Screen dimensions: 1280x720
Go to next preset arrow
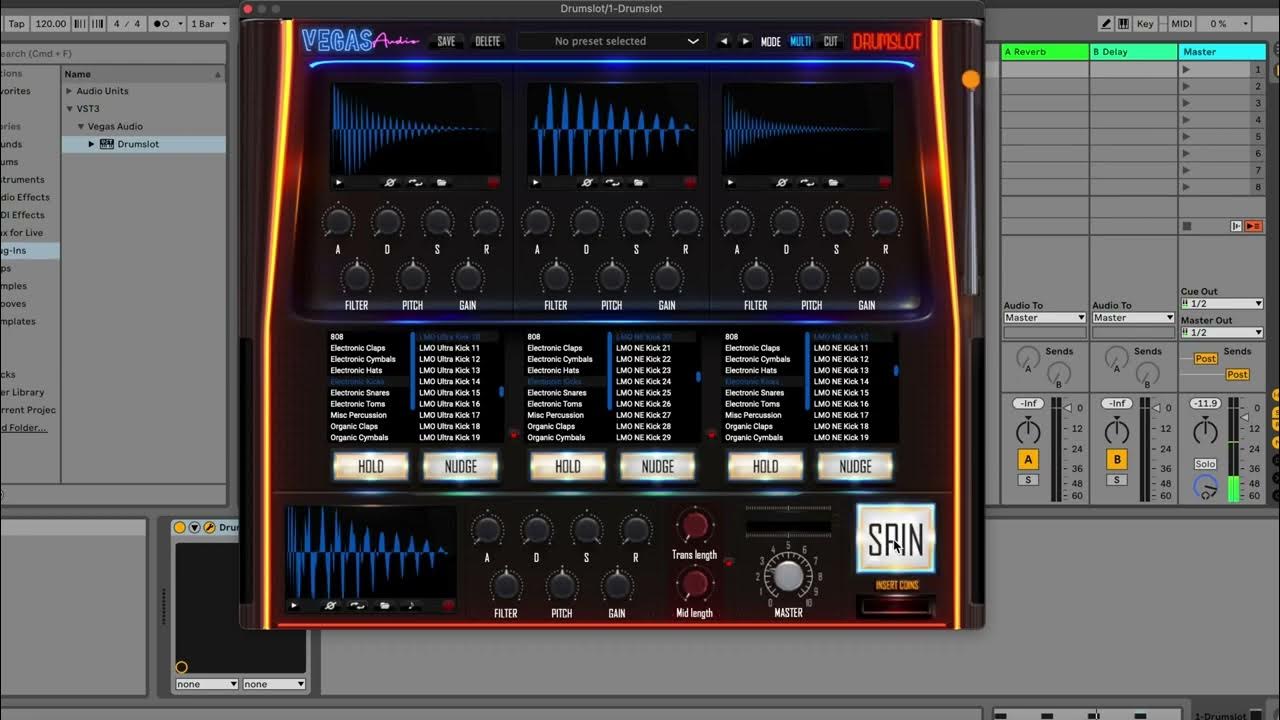(x=745, y=41)
